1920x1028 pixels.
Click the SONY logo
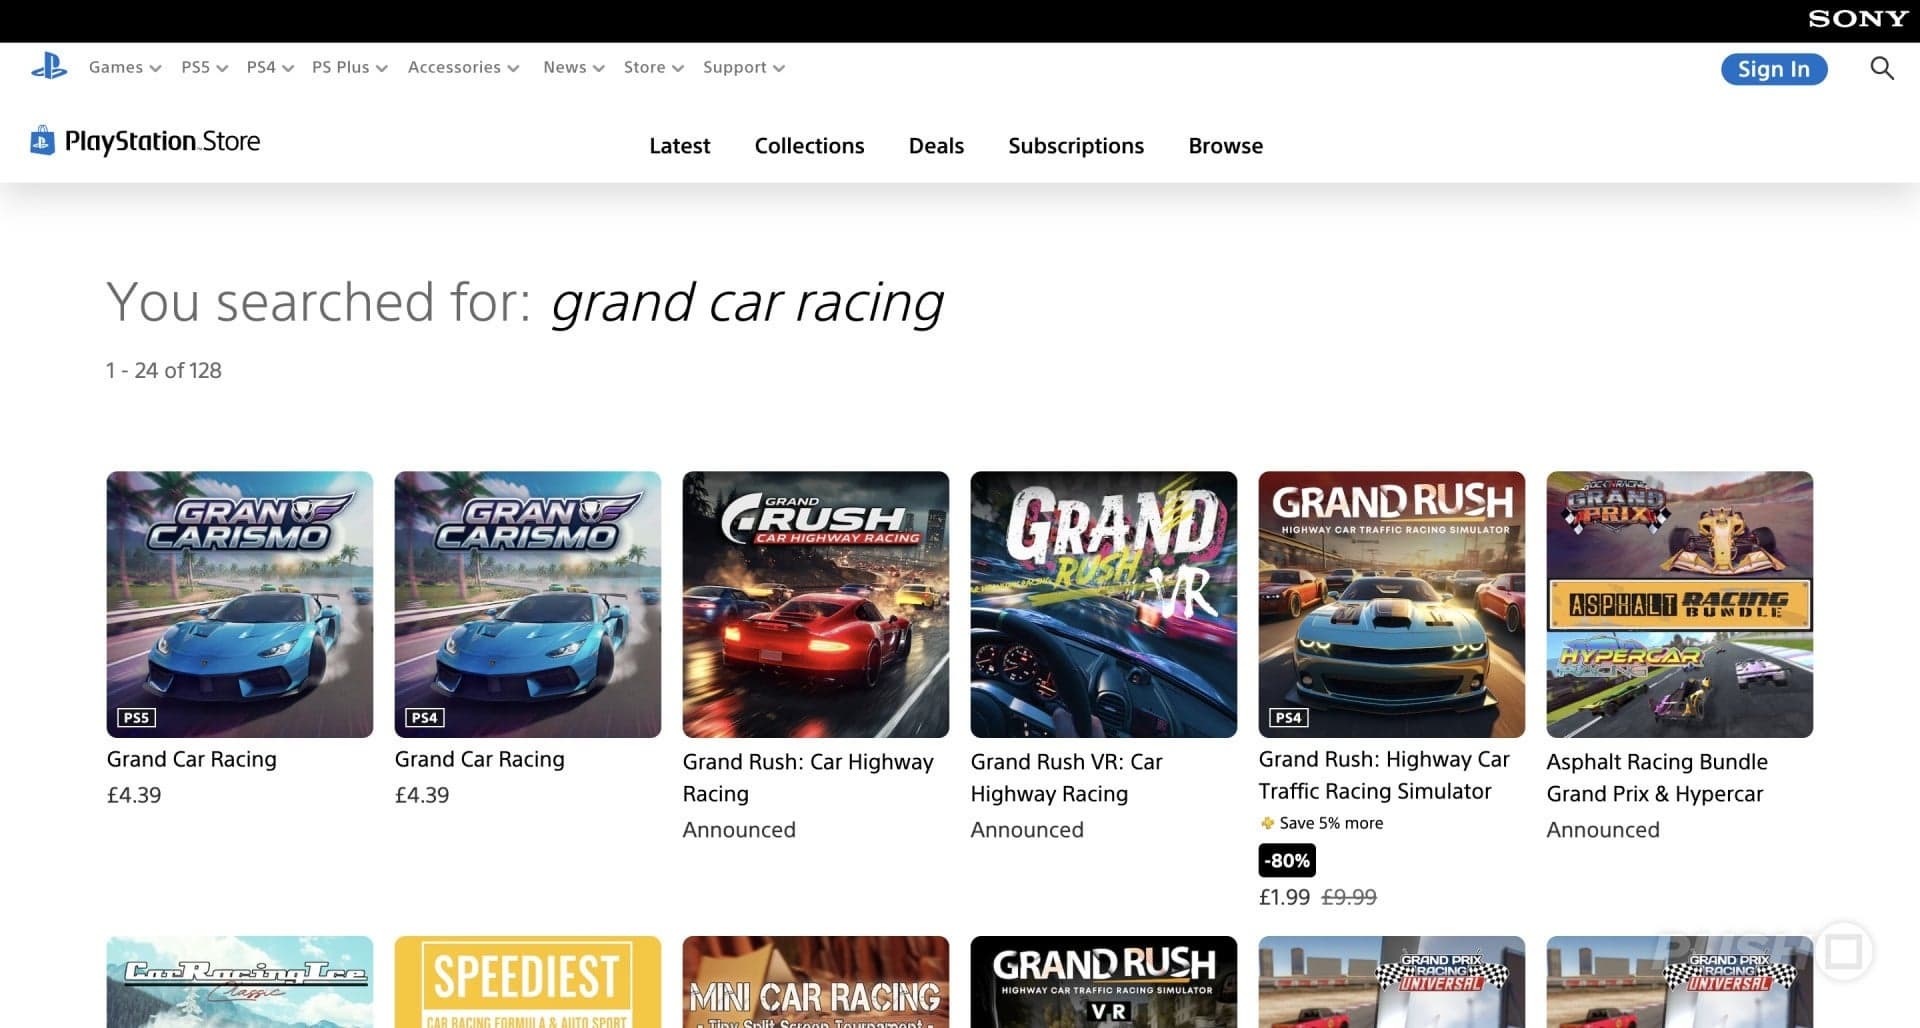point(1857,17)
